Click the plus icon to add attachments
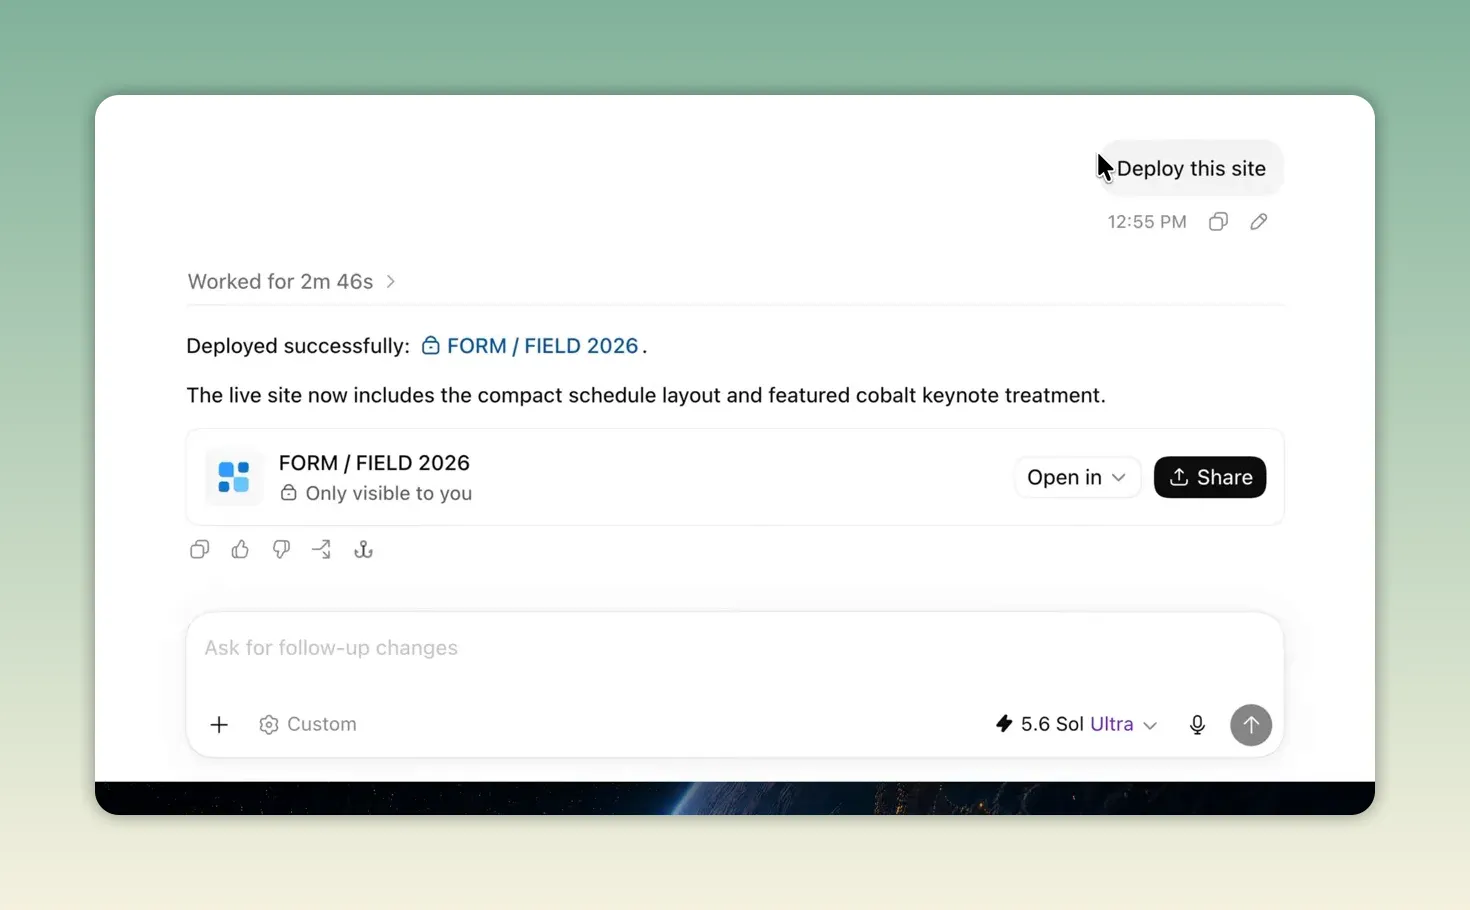Image resolution: width=1470 pixels, height=910 pixels. tap(219, 725)
